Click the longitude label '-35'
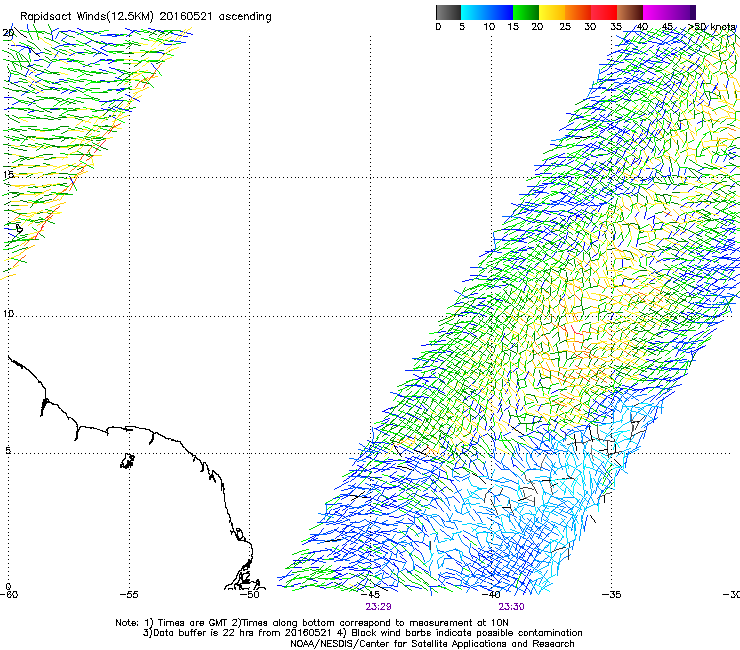 coord(612,594)
